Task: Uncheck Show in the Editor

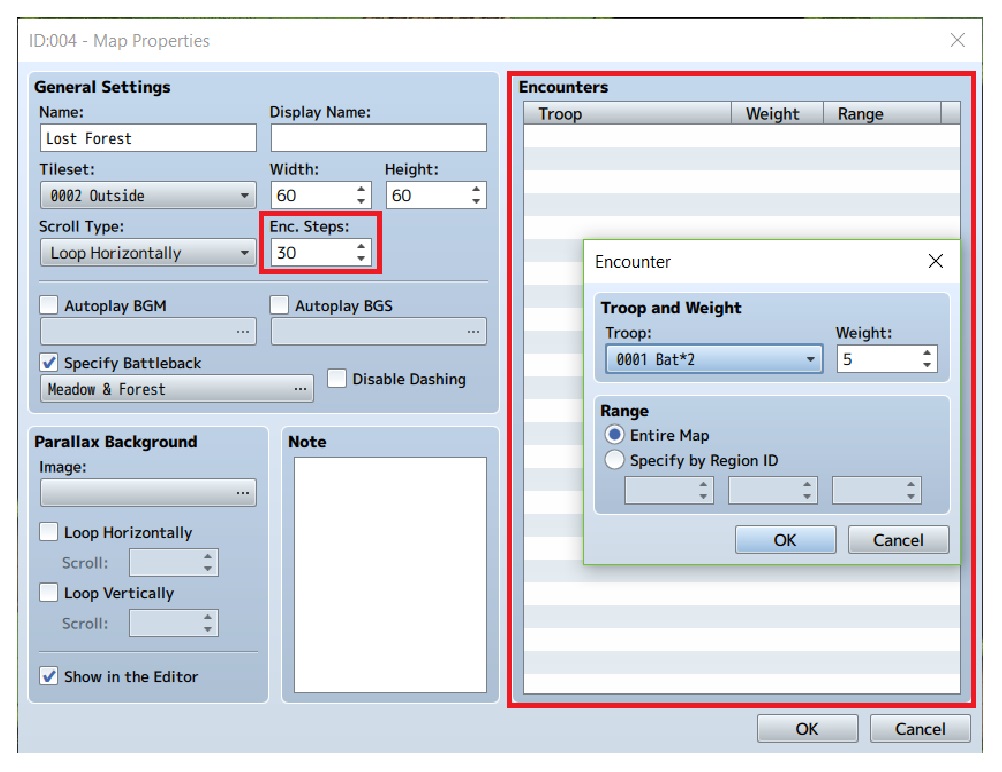Action: coord(49,676)
